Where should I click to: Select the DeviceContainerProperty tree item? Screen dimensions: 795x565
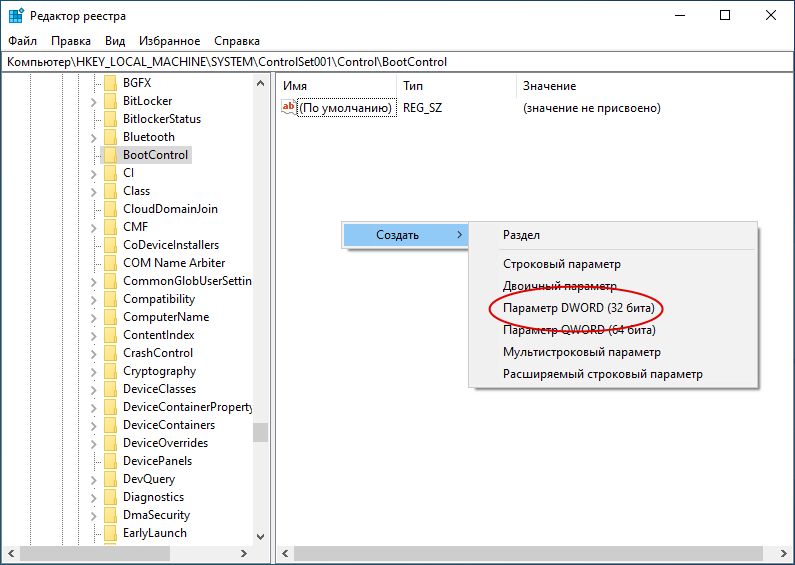coord(187,407)
